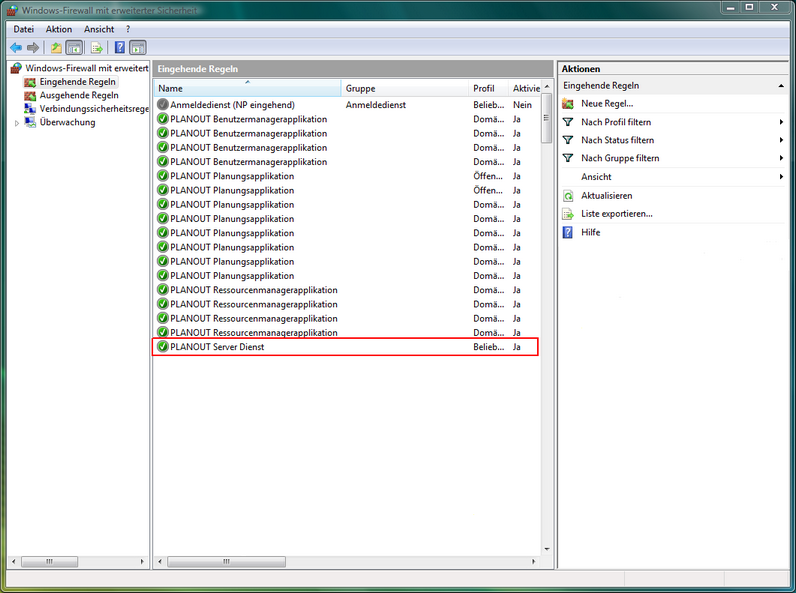Image resolution: width=796 pixels, height=593 pixels.
Task: Select the Ausgehende Regeln tree icon
Action: click(x=30, y=95)
